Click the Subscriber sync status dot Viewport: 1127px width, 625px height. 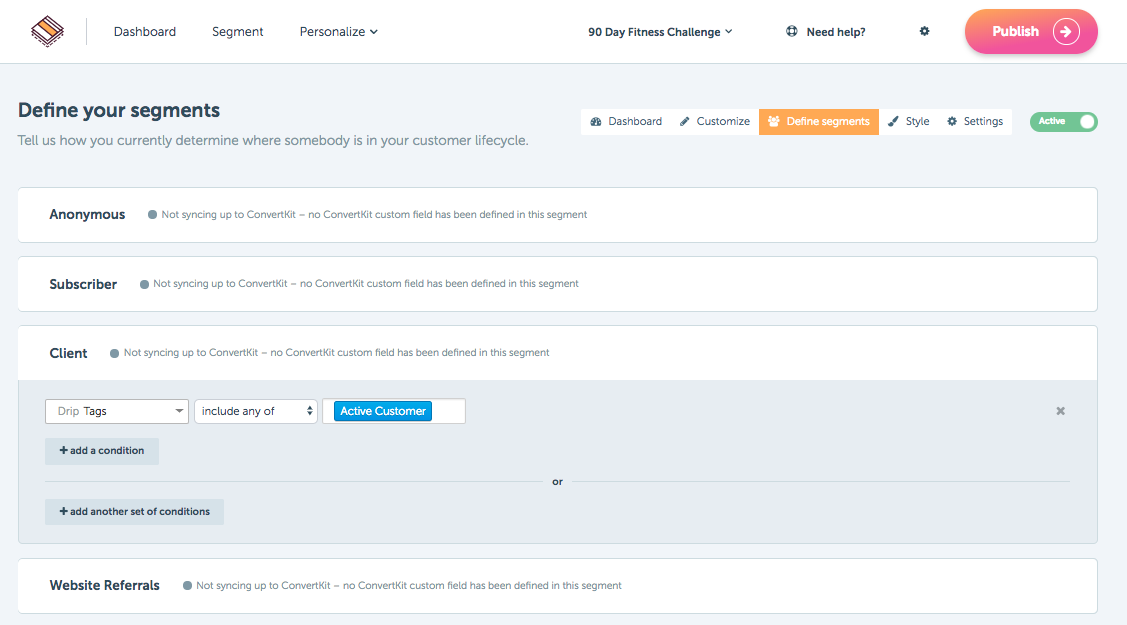point(144,284)
